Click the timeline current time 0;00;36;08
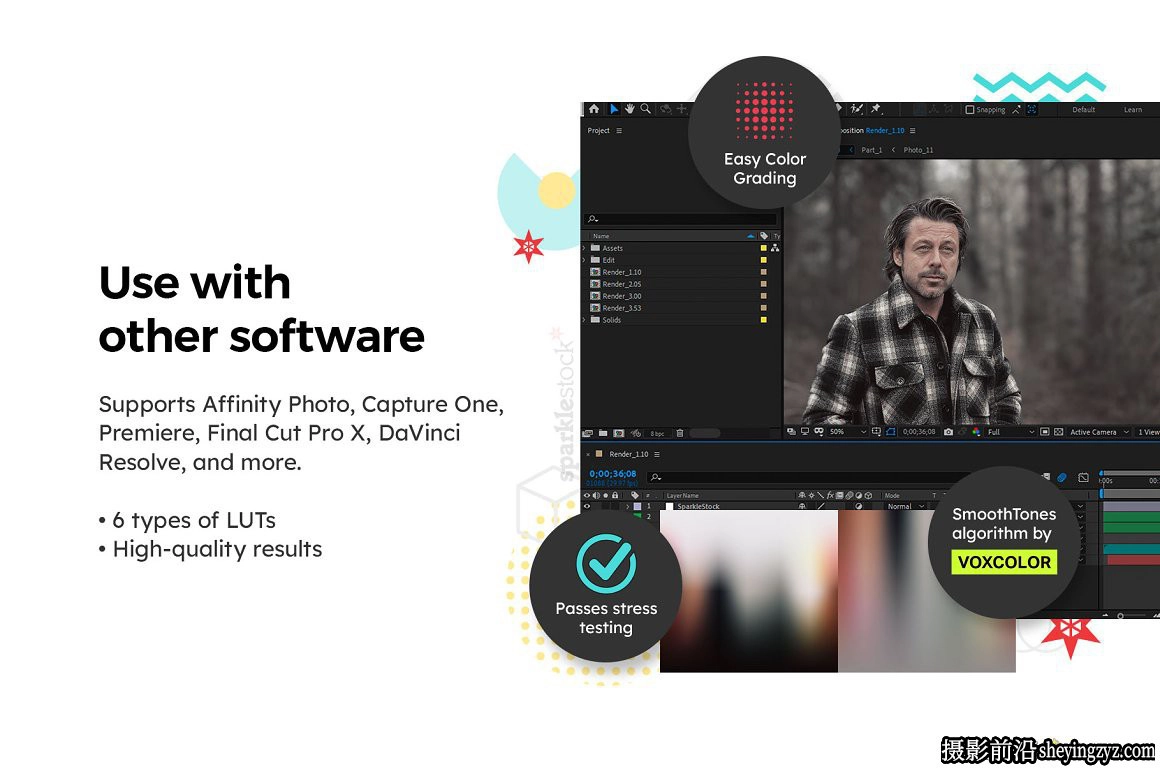 point(613,474)
